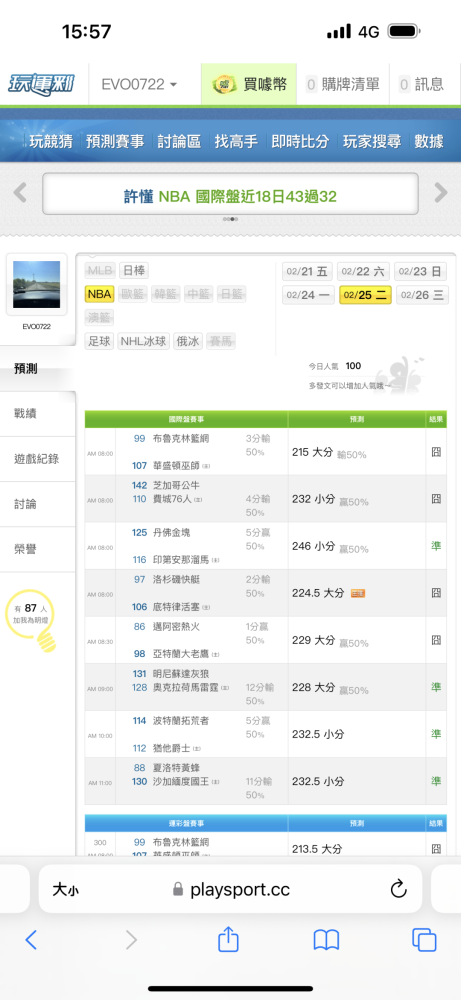Select 俄冰 league filter
The image size is (461, 1000).
coord(187,341)
